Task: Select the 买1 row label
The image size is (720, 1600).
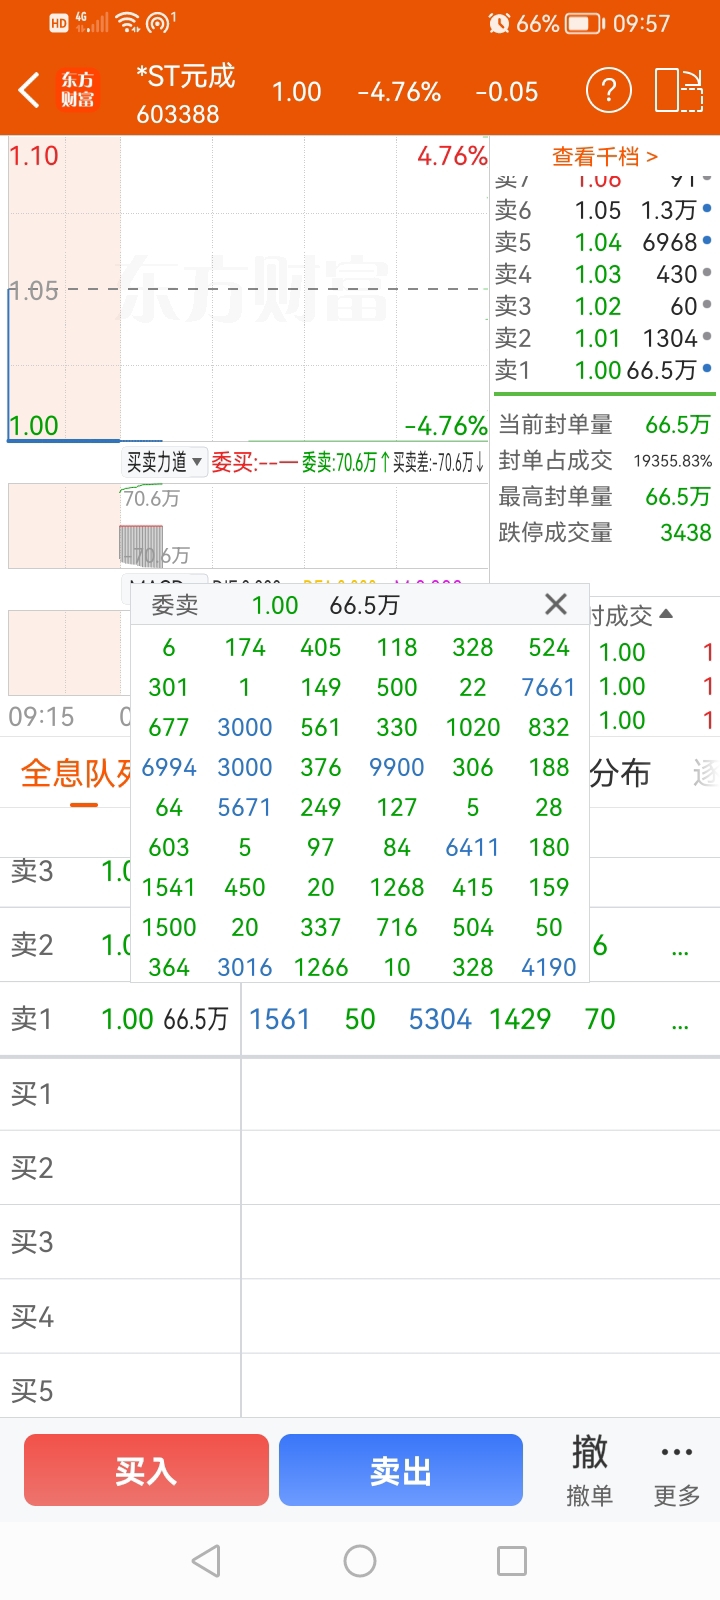Action: [x=32, y=1094]
